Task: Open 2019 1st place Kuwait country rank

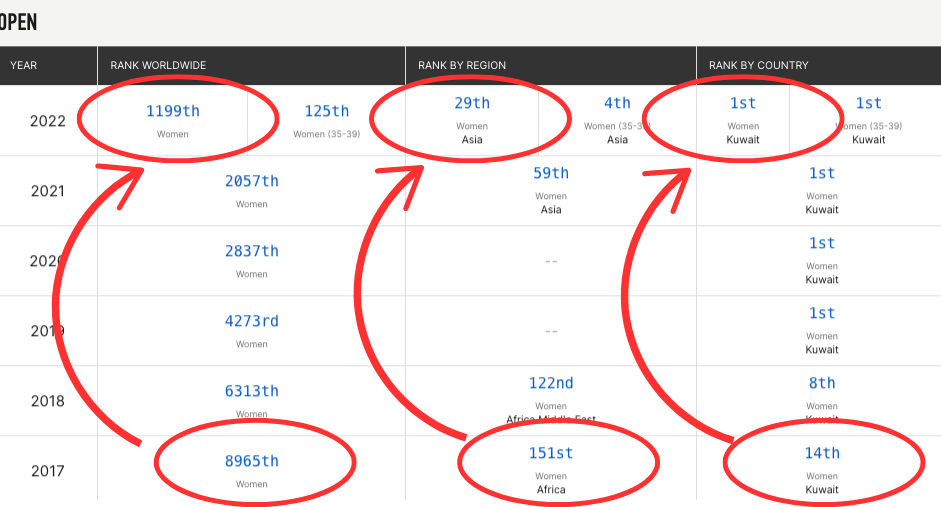Action: 822,313
